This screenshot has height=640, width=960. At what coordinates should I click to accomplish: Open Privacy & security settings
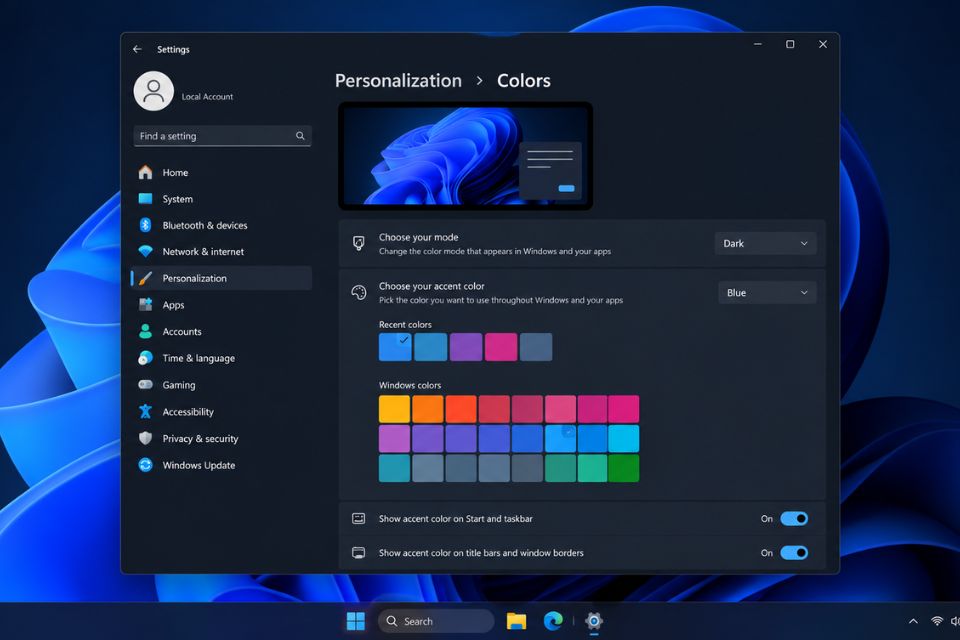[221, 438]
